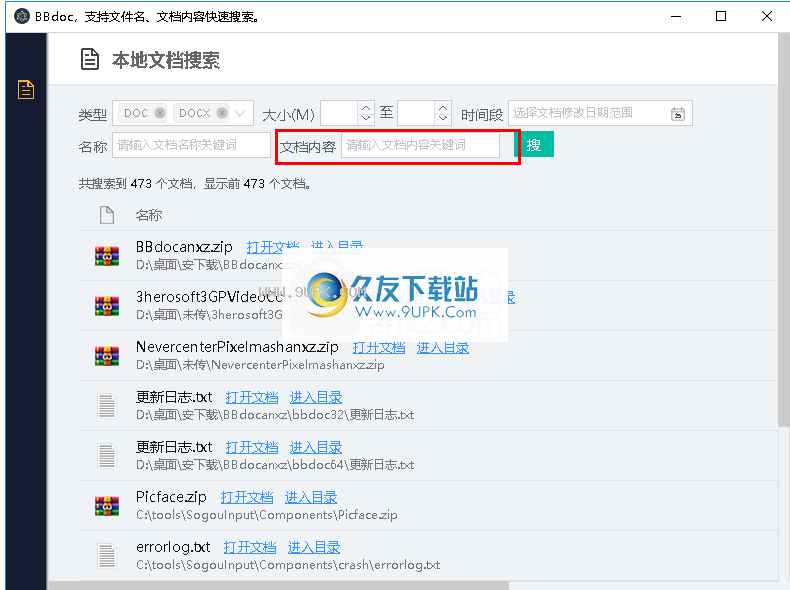Click the document icon beside 本地文档搜索 heading
Viewport: 790px width, 590px height.
click(90, 59)
